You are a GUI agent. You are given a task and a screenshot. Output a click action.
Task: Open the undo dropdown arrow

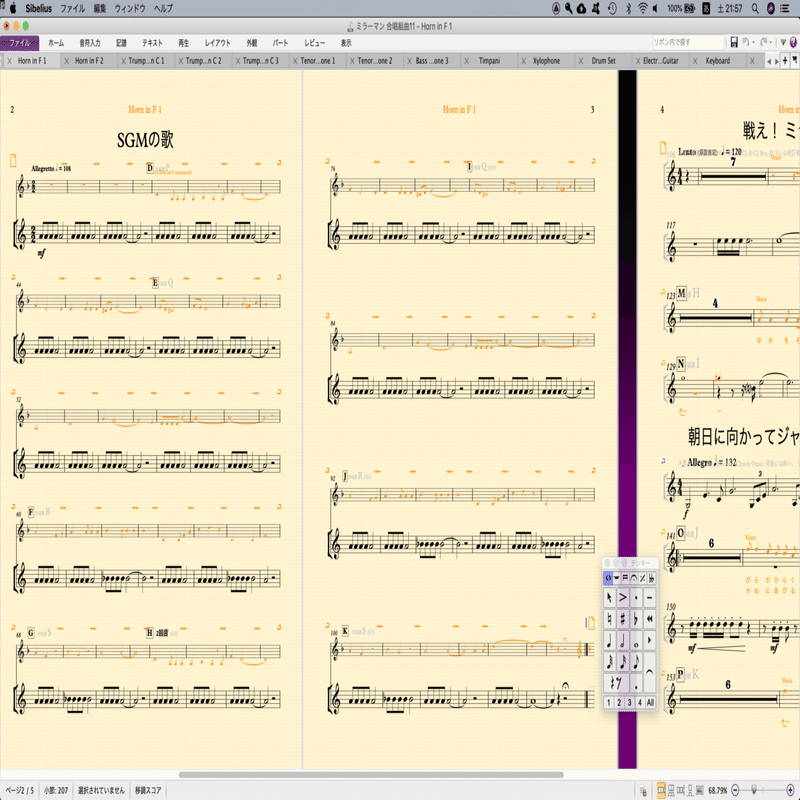pyautogui.click(x=753, y=42)
